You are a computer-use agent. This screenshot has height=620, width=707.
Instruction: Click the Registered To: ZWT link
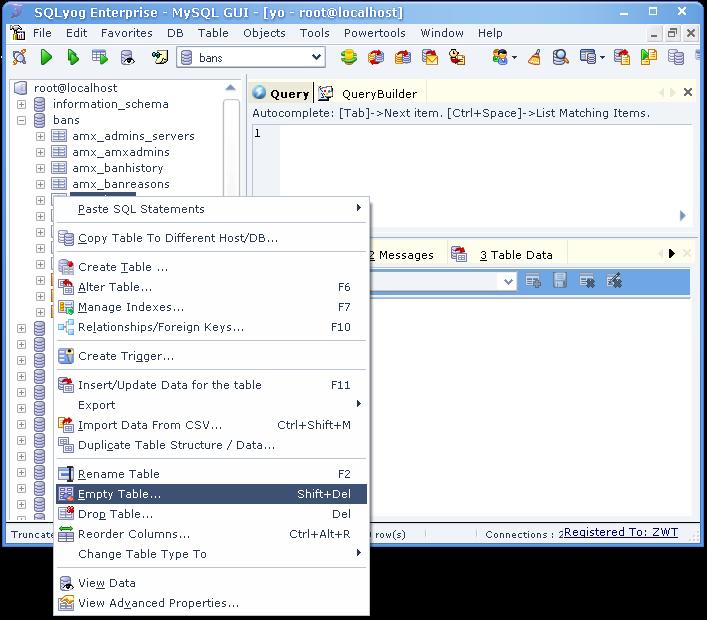tap(620, 532)
